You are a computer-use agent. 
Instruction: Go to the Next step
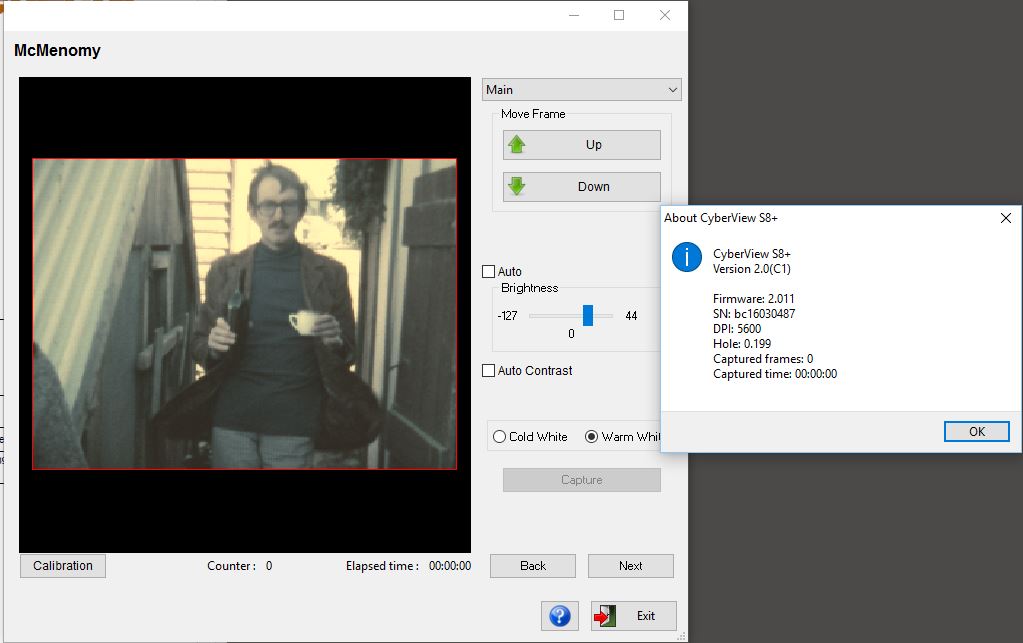630,566
